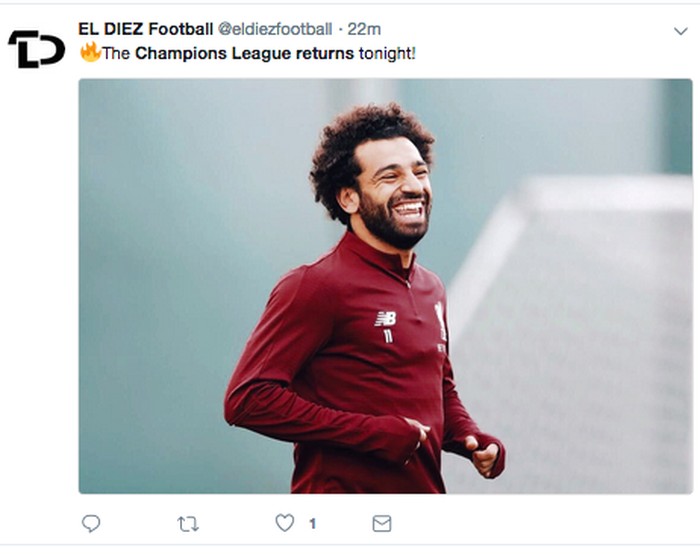This screenshot has height=556, width=700.
Task: Click the number 11 on training top
Action: (x=387, y=337)
